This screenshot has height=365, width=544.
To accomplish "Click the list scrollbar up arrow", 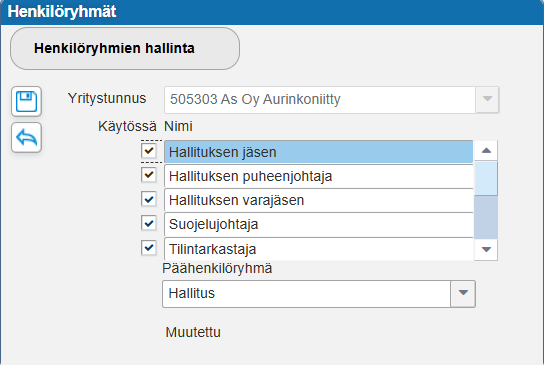I will point(486,151).
